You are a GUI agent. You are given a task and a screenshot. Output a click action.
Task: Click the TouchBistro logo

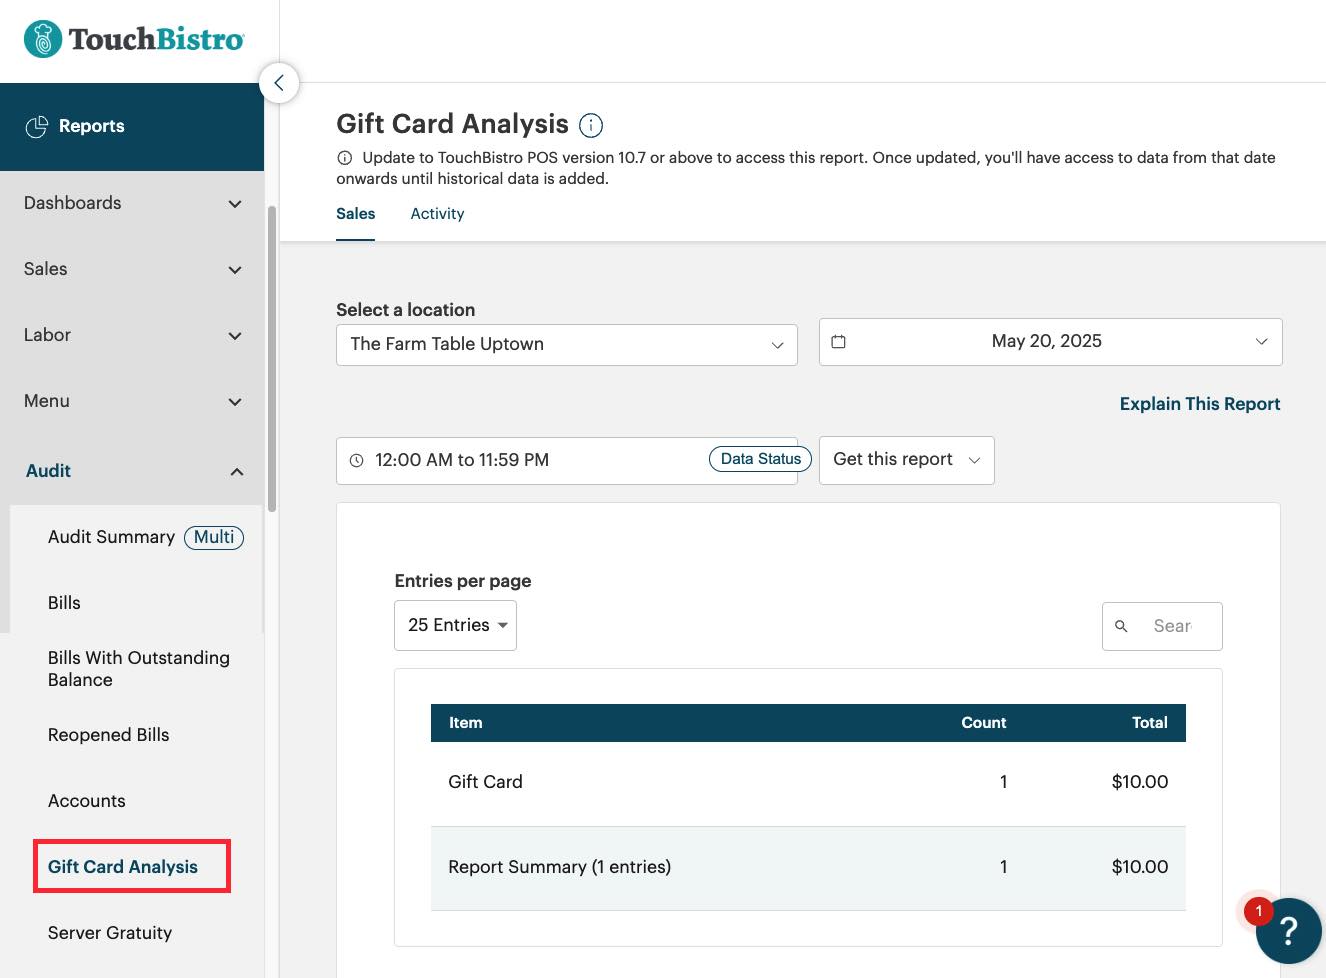point(132,38)
